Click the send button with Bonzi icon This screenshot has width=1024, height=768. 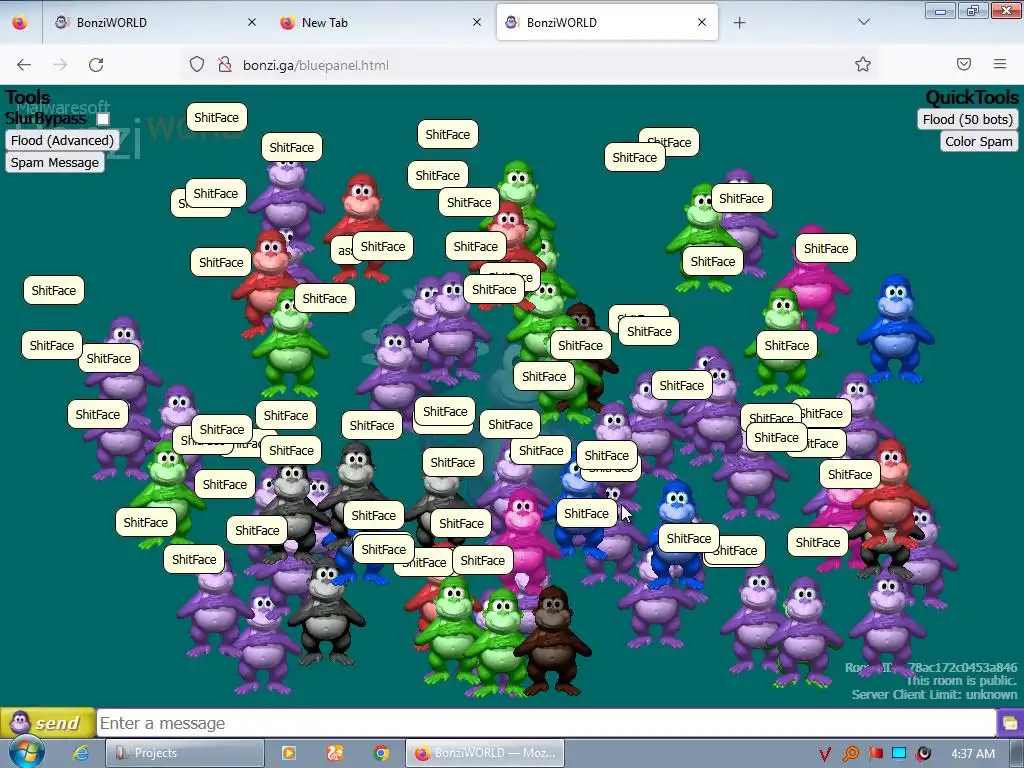coord(47,723)
